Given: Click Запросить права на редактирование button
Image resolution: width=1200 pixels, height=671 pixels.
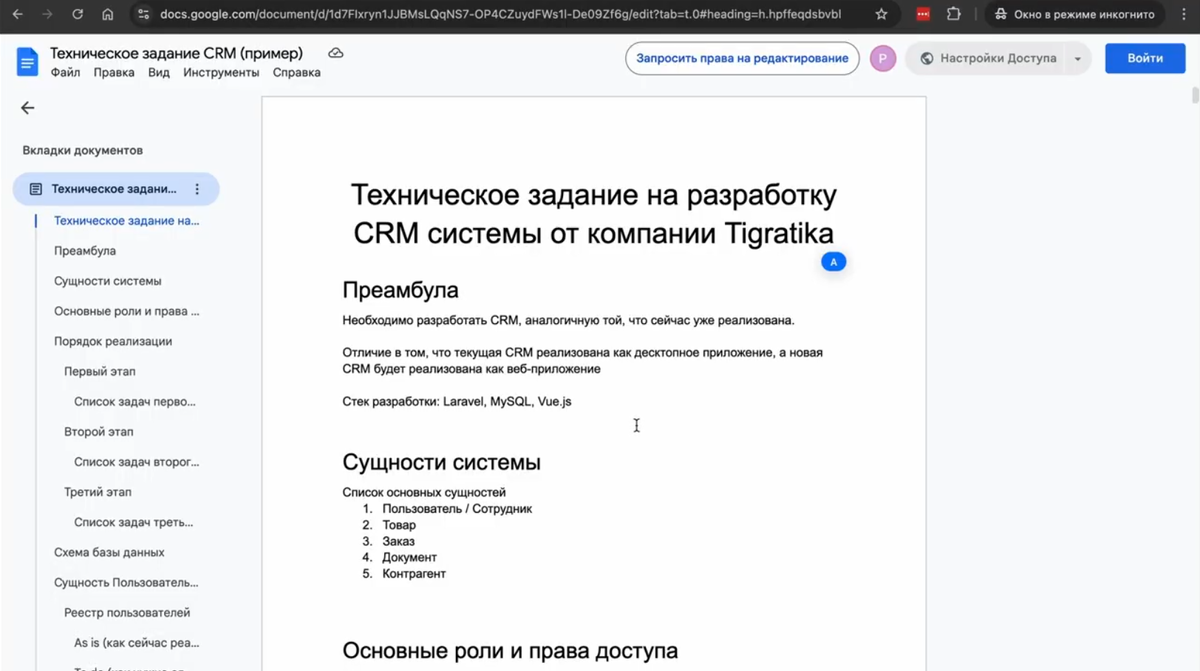Looking at the screenshot, I should (x=742, y=59).
